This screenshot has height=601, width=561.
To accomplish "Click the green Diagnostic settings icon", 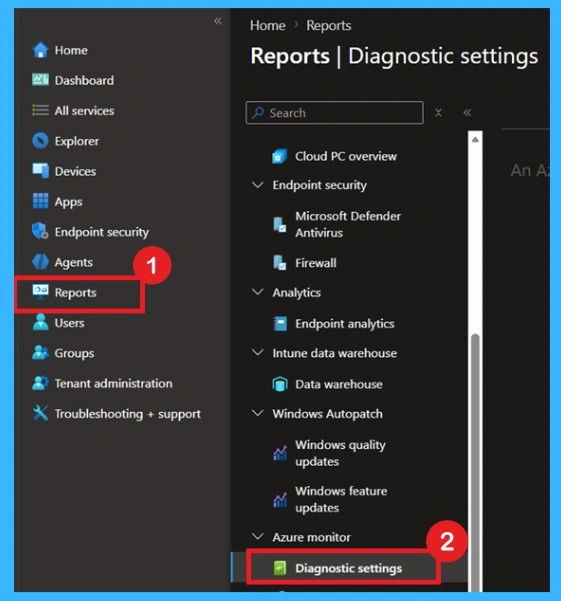I will pos(280,568).
